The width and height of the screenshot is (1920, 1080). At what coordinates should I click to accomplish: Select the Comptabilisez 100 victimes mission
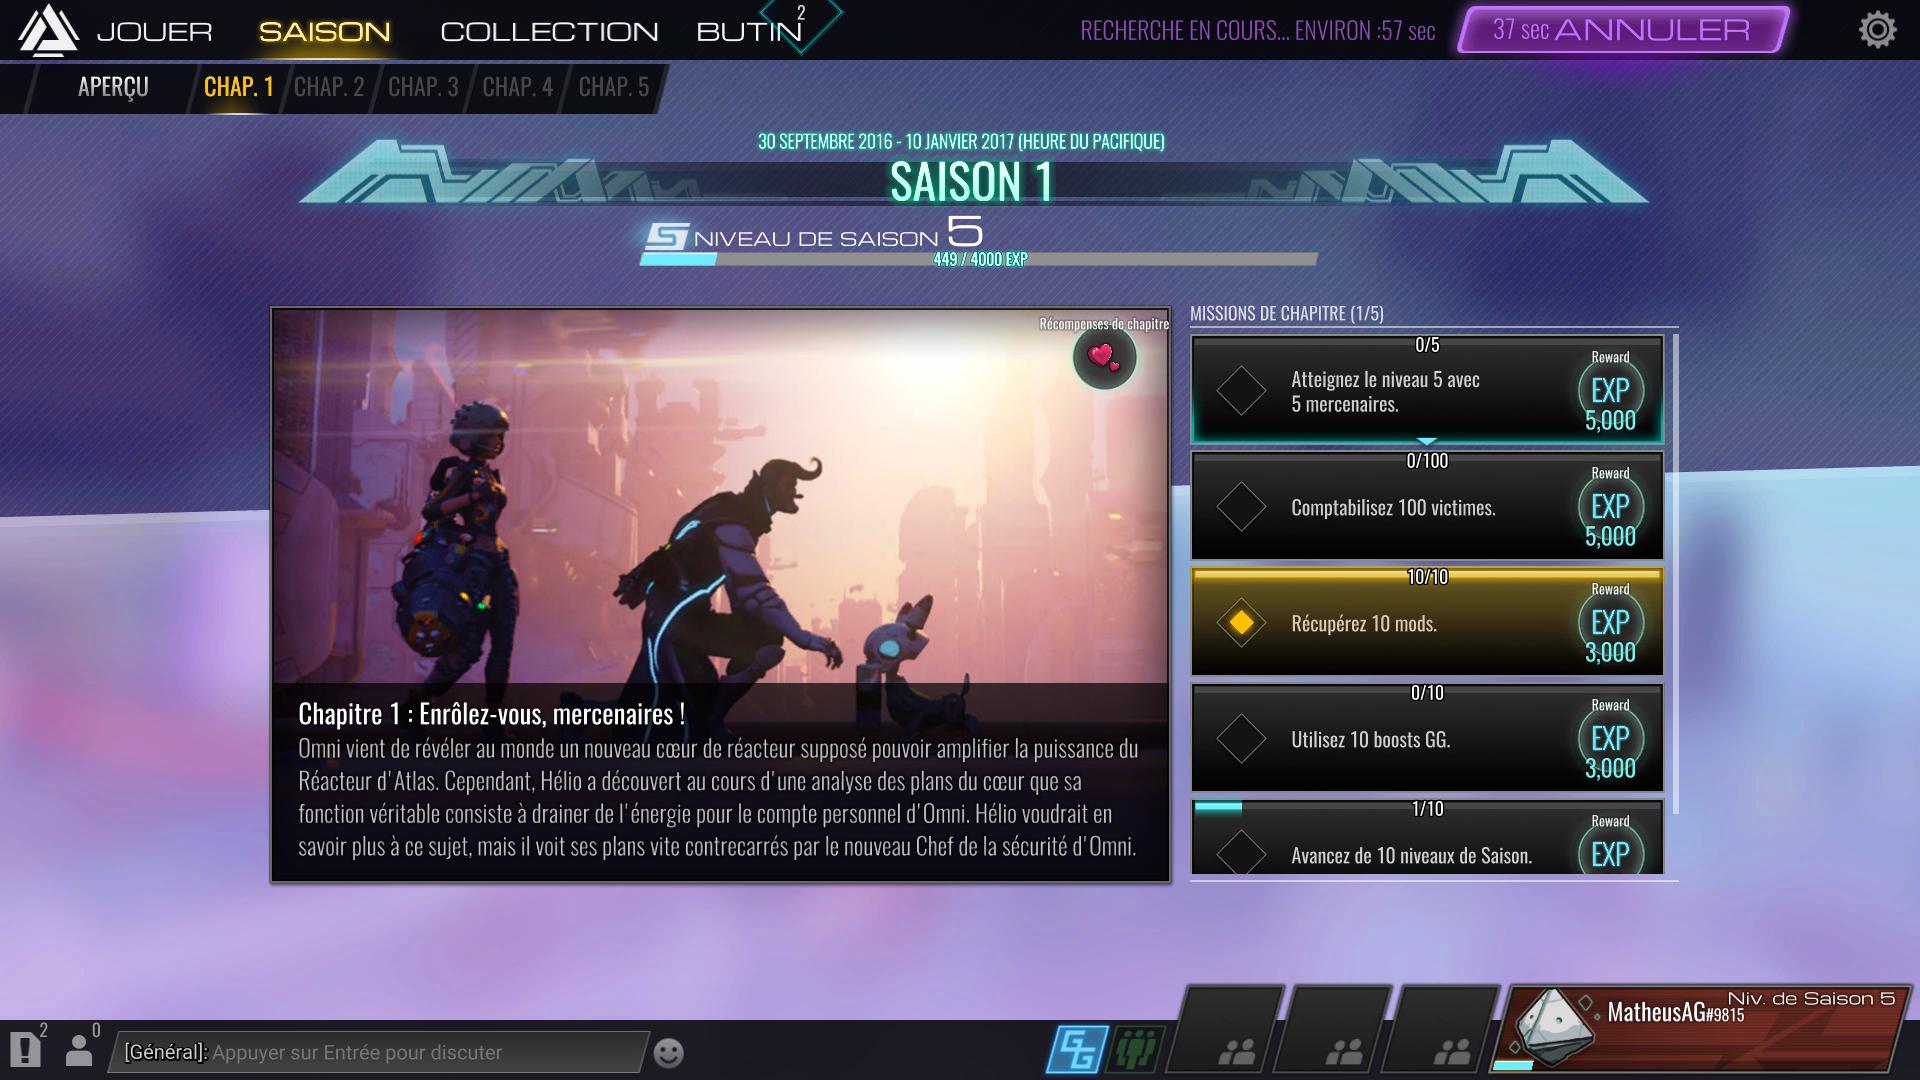pos(1427,506)
